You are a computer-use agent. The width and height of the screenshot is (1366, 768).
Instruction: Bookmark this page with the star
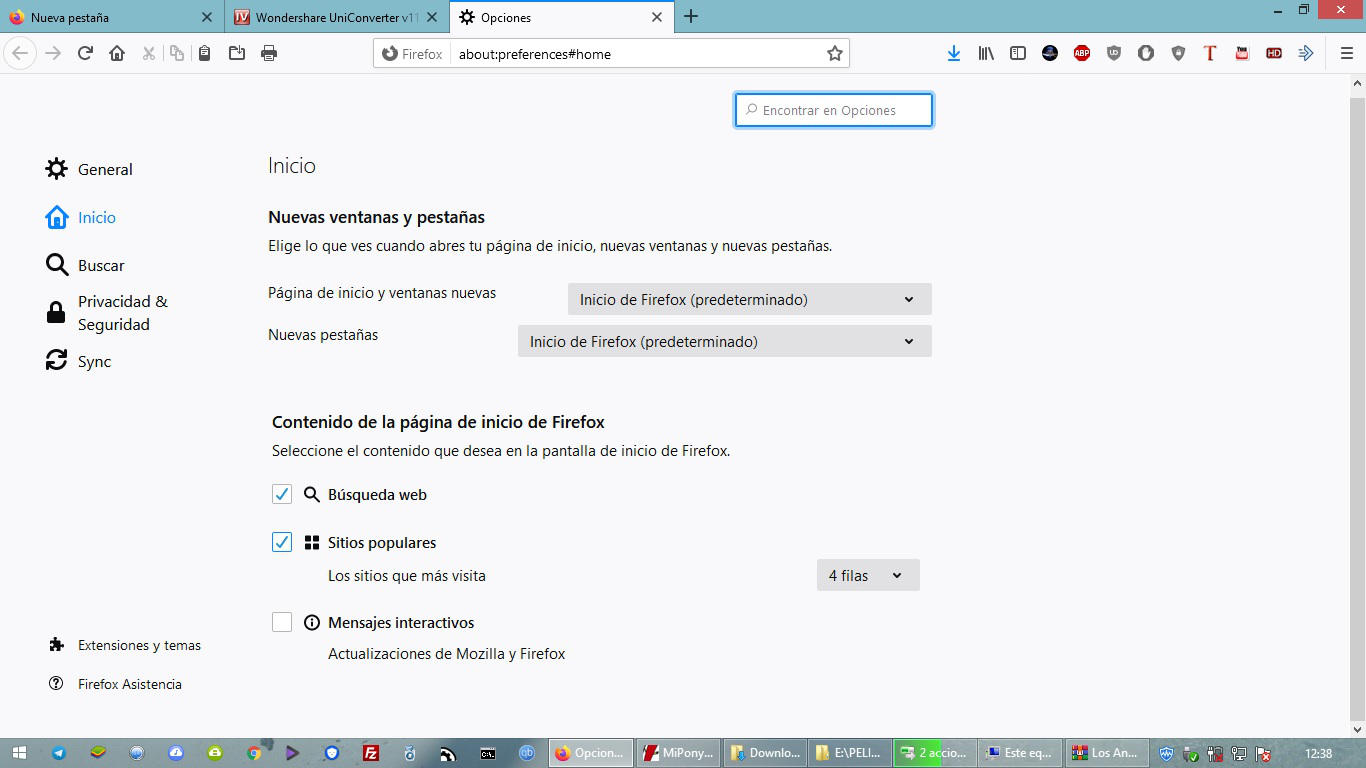point(835,54)
